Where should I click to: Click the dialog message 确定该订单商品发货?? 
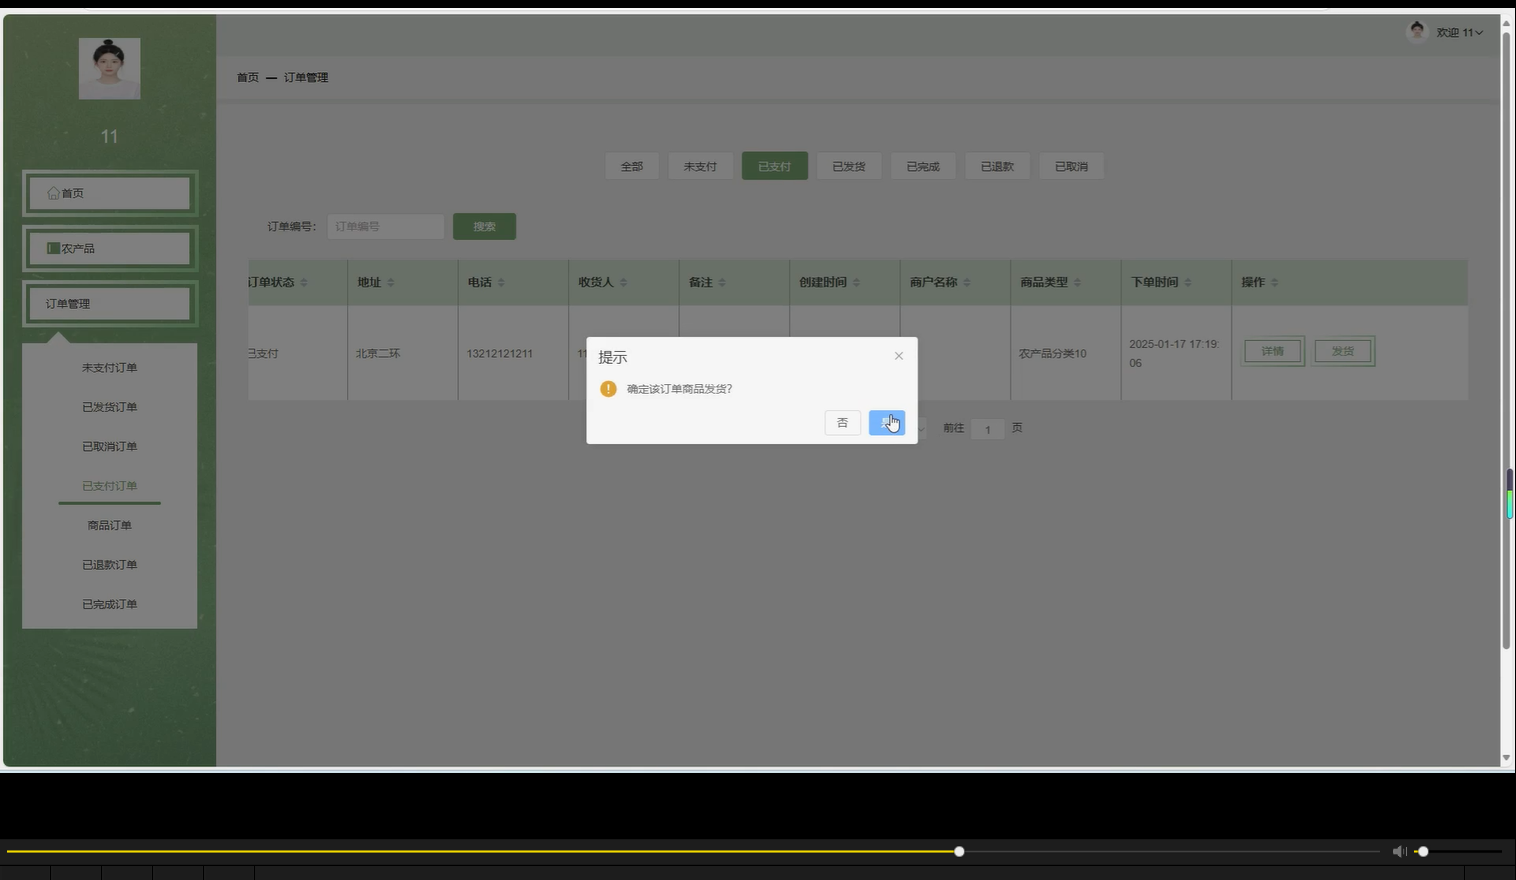pyautogui.click(x=680, y=389)
